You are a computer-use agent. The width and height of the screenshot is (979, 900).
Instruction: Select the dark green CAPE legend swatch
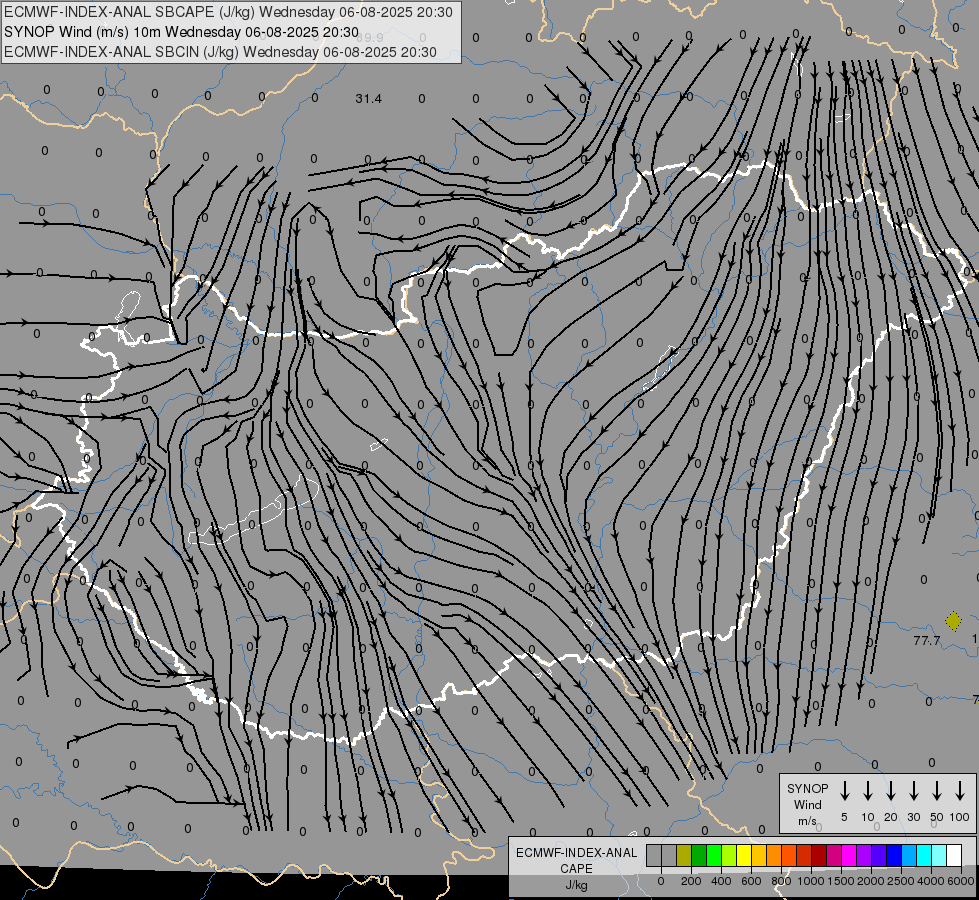coord(699,855)
